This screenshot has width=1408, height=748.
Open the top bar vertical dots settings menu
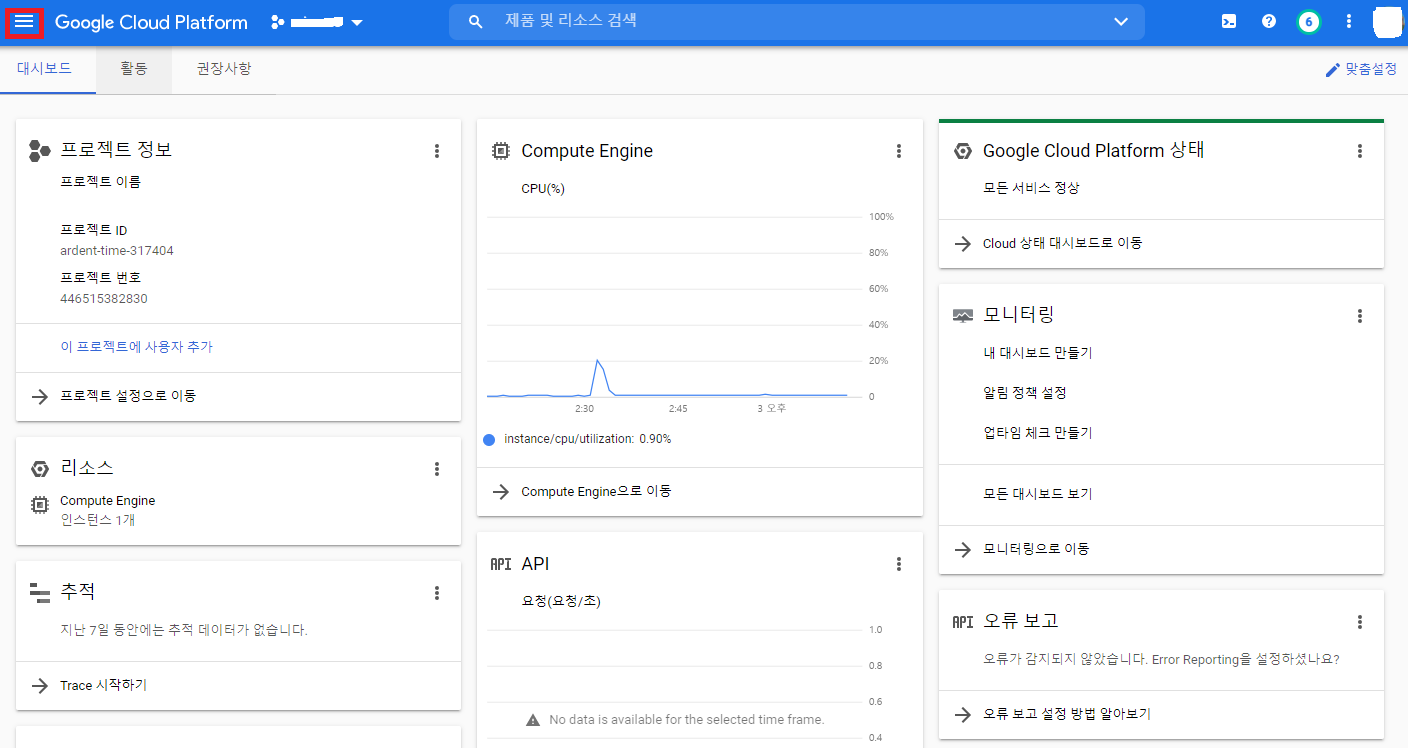[1349, 21]
